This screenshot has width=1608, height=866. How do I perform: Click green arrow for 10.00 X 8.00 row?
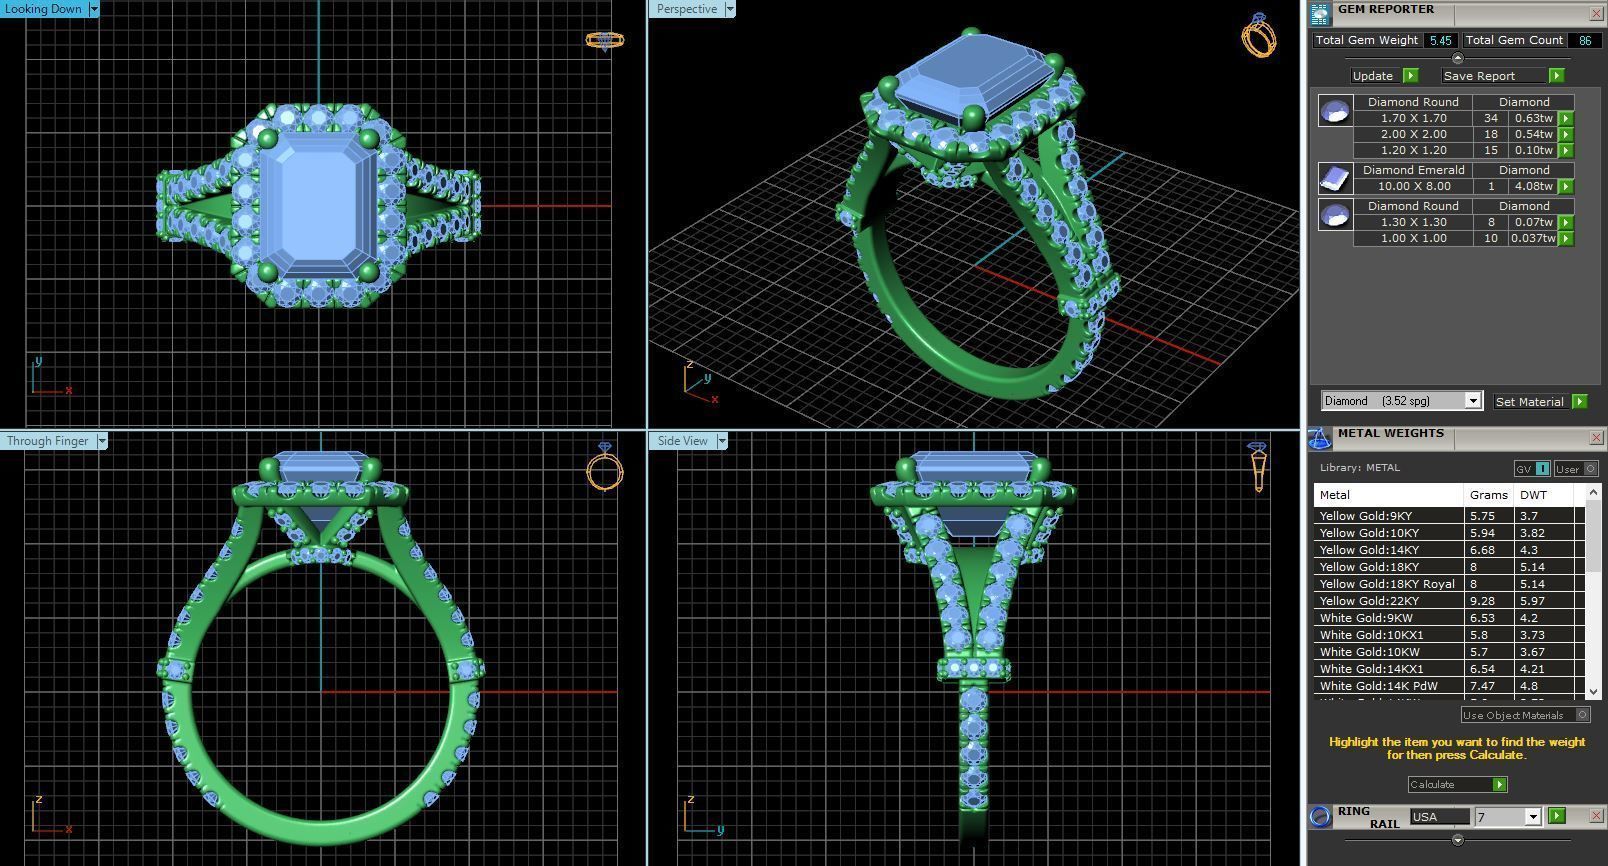1566,186
